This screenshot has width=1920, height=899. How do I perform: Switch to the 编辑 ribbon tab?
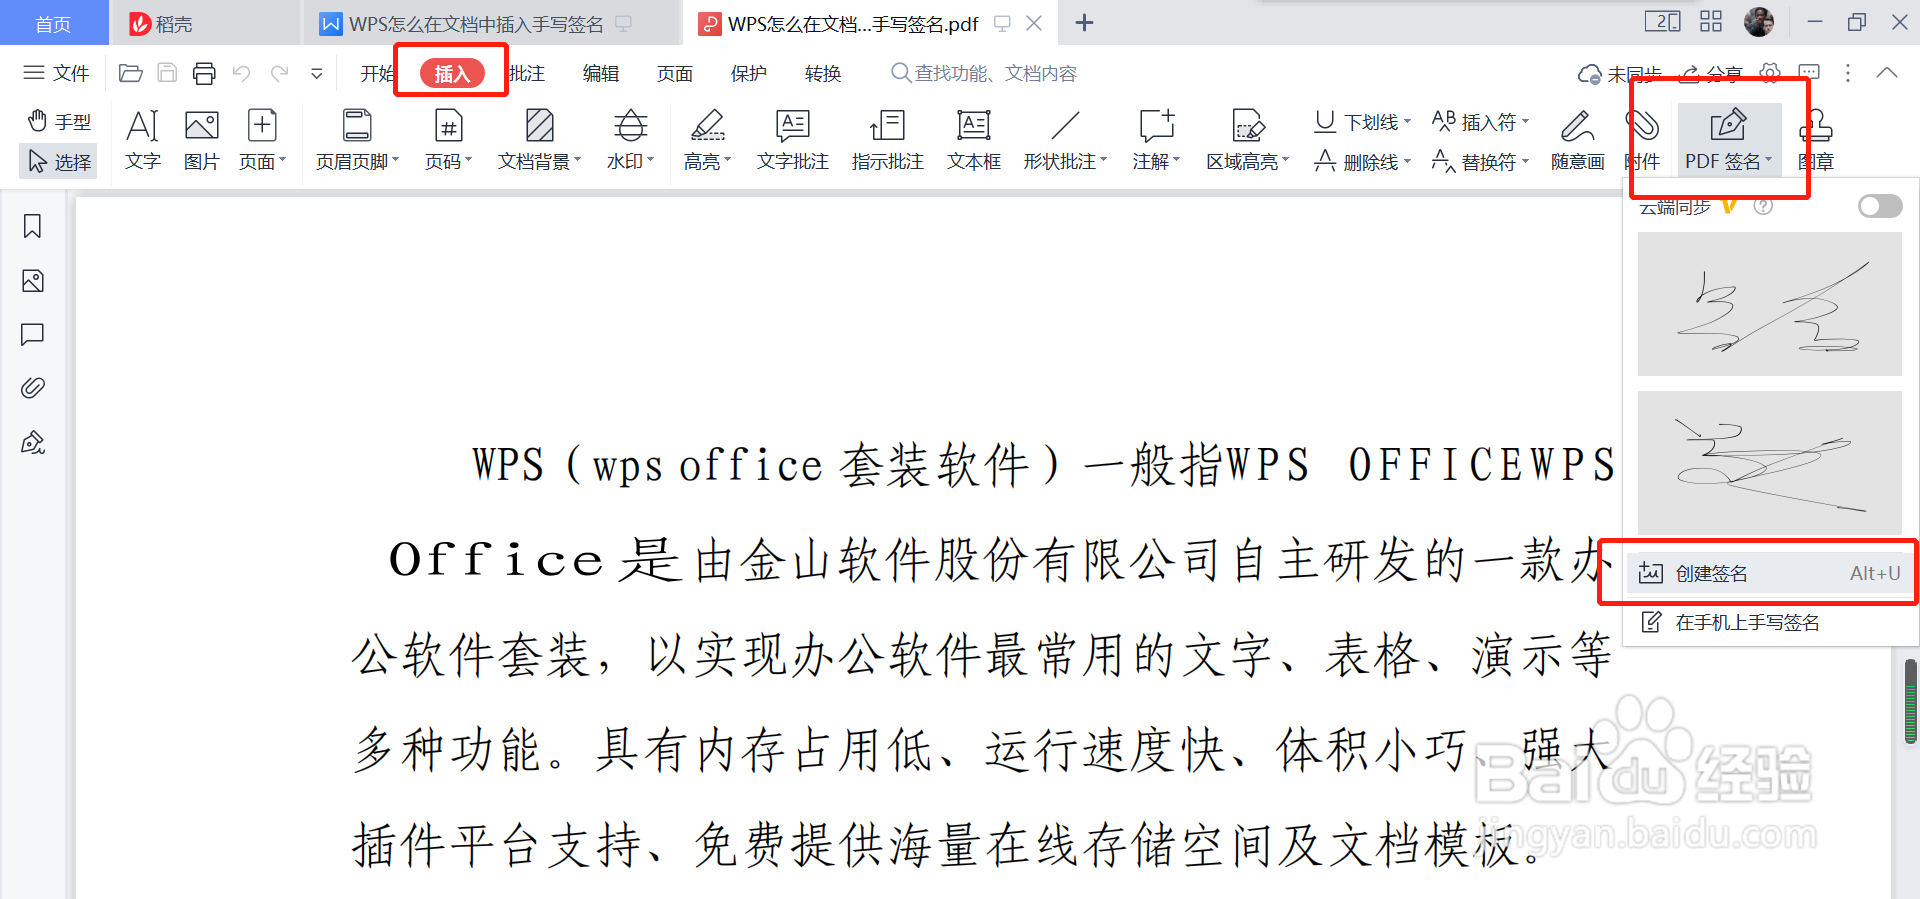(601, 73)
